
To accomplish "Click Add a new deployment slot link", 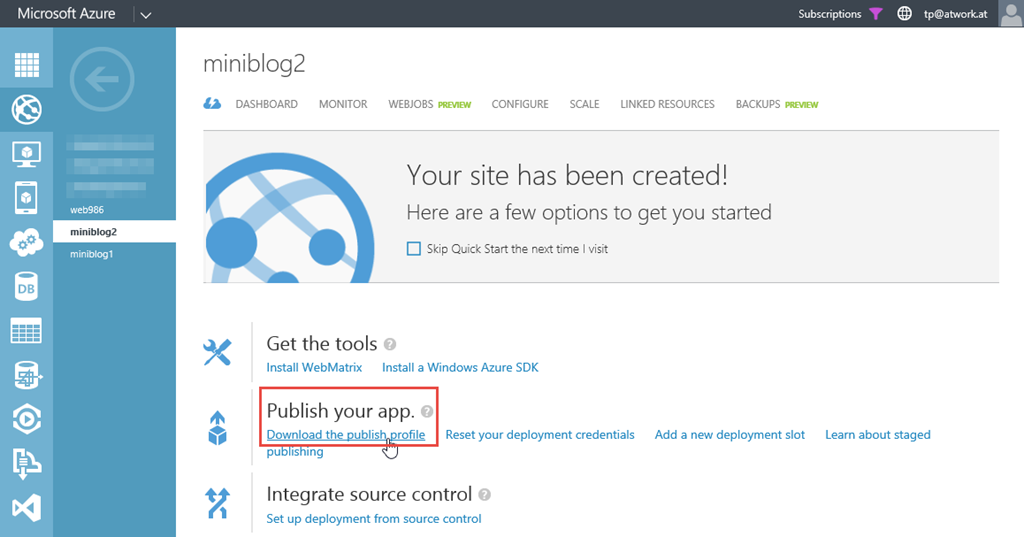I will click(x=730, y=435).
